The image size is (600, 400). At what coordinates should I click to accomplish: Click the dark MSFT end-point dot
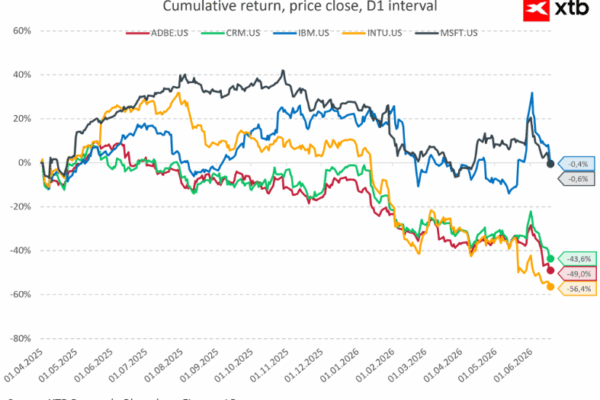pos(551,164)
